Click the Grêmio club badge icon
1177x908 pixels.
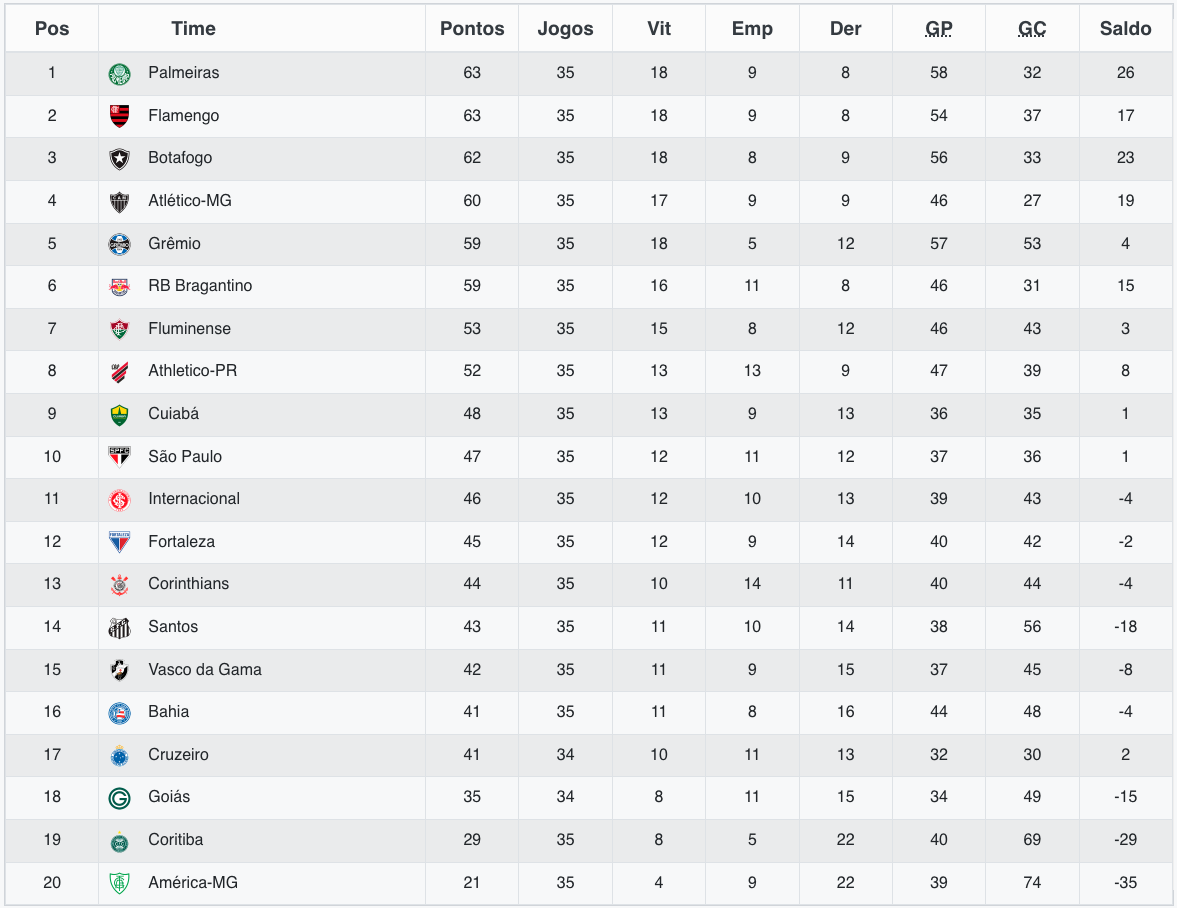click(x=119, y=244)
